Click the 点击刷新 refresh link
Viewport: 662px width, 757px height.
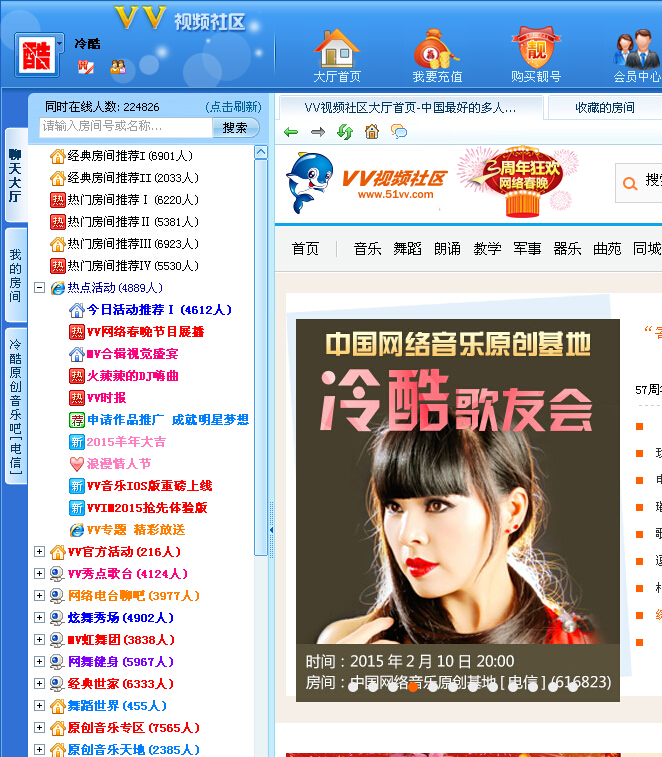(x=233, y=107)
